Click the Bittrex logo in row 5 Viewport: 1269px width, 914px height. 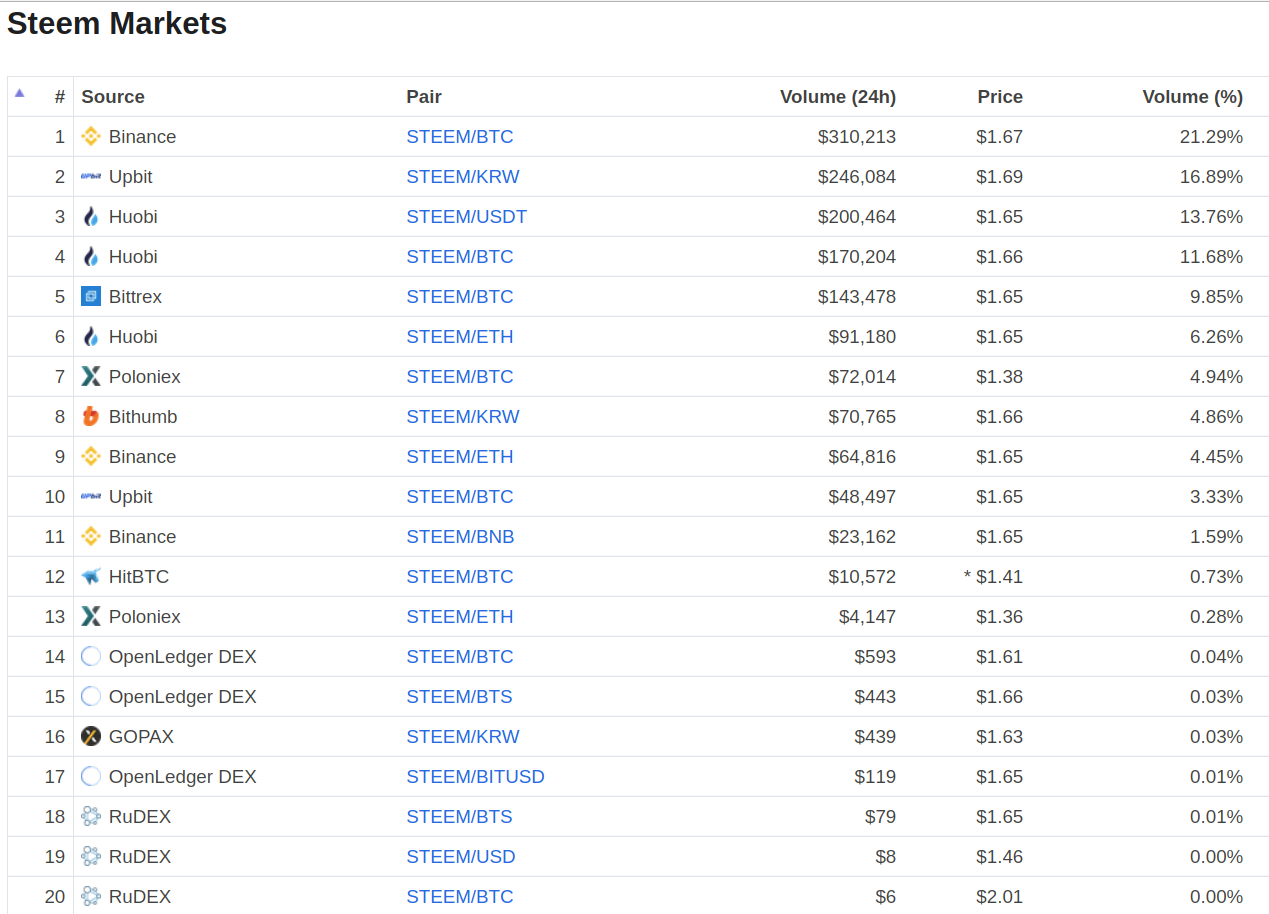coord(91,297)
